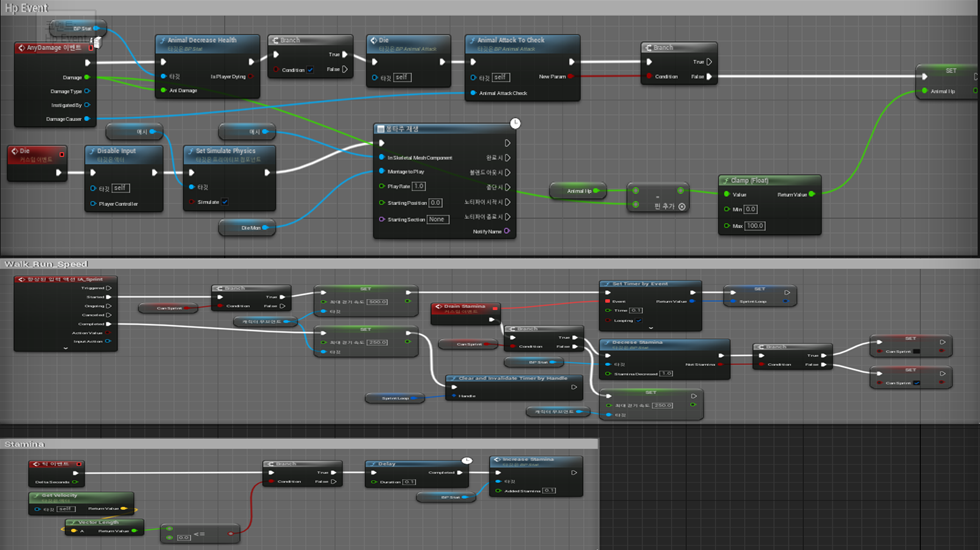Edit the Stamina Decreased value field
The image size is (980, 550).
tap(666, 373)
